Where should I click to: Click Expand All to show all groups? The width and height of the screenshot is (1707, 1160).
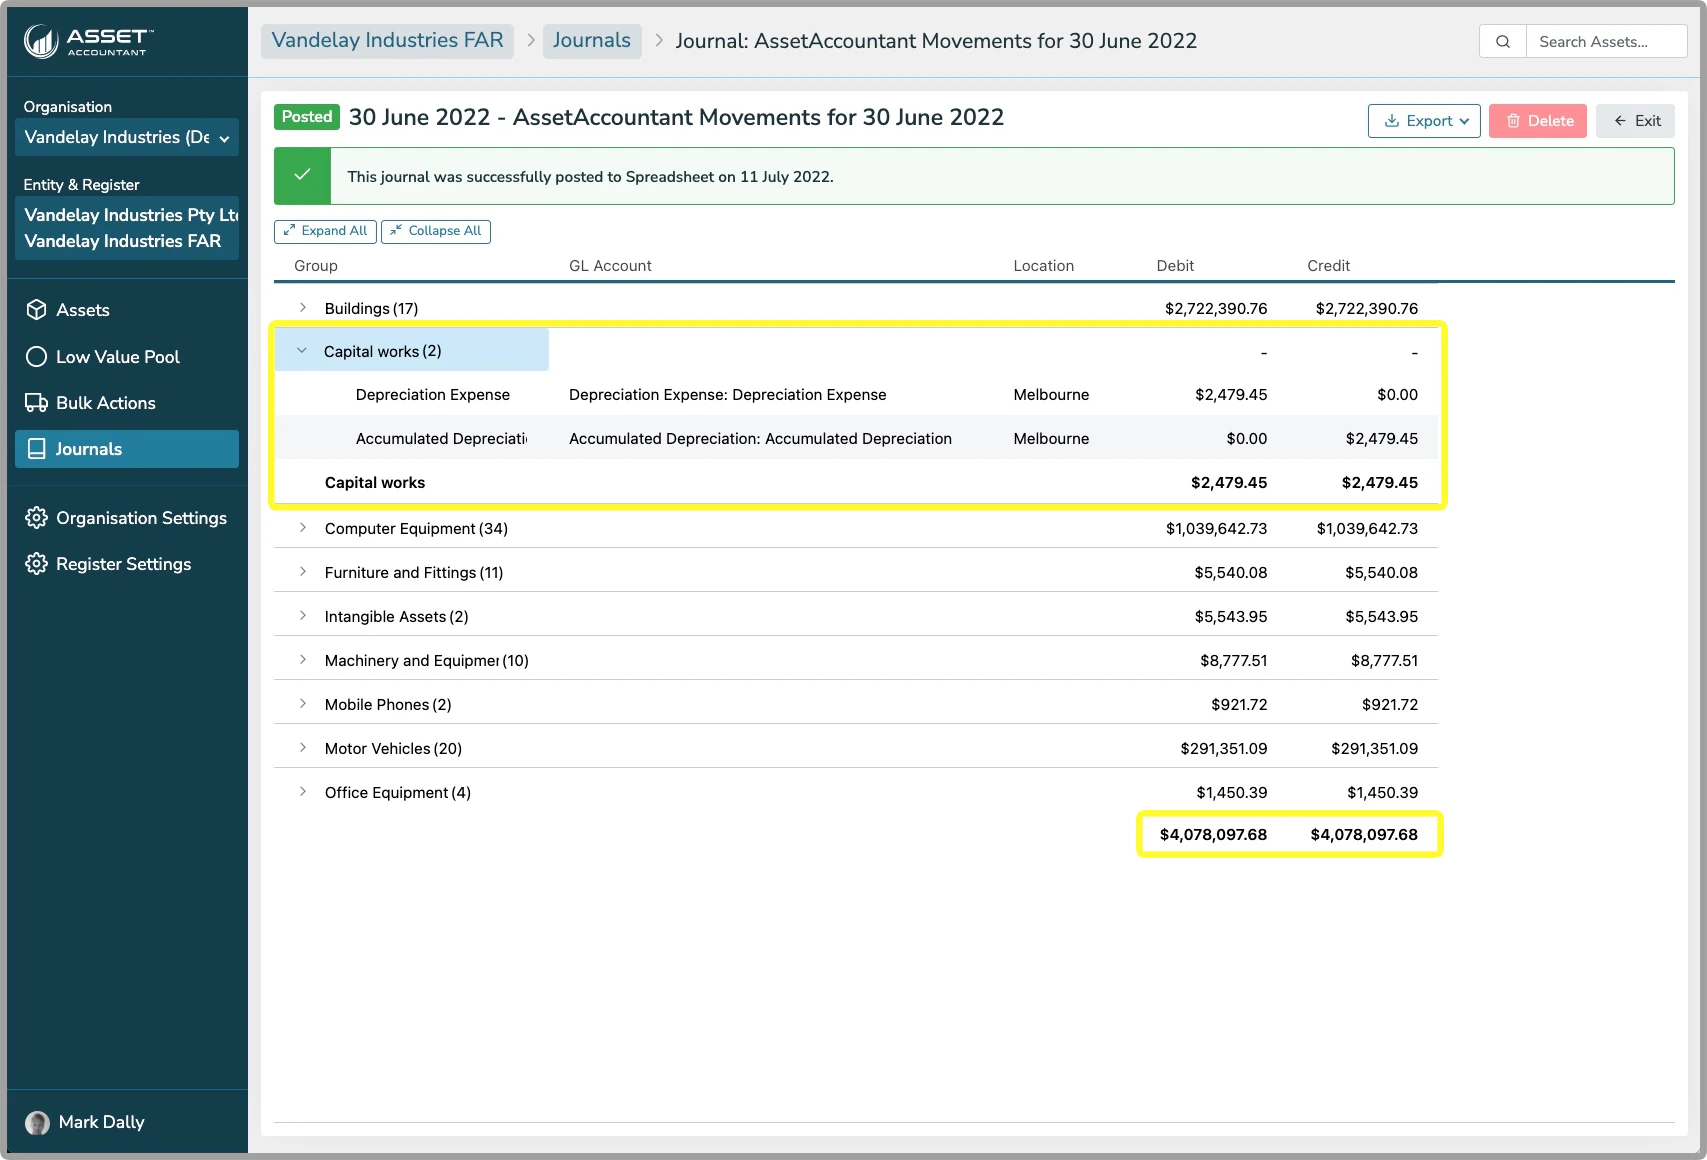tap(324, 231)
